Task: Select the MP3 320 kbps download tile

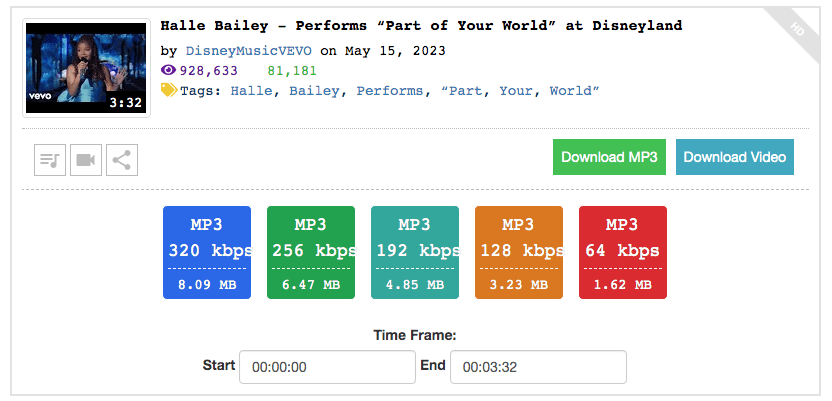Action: [x=207, y=252]
